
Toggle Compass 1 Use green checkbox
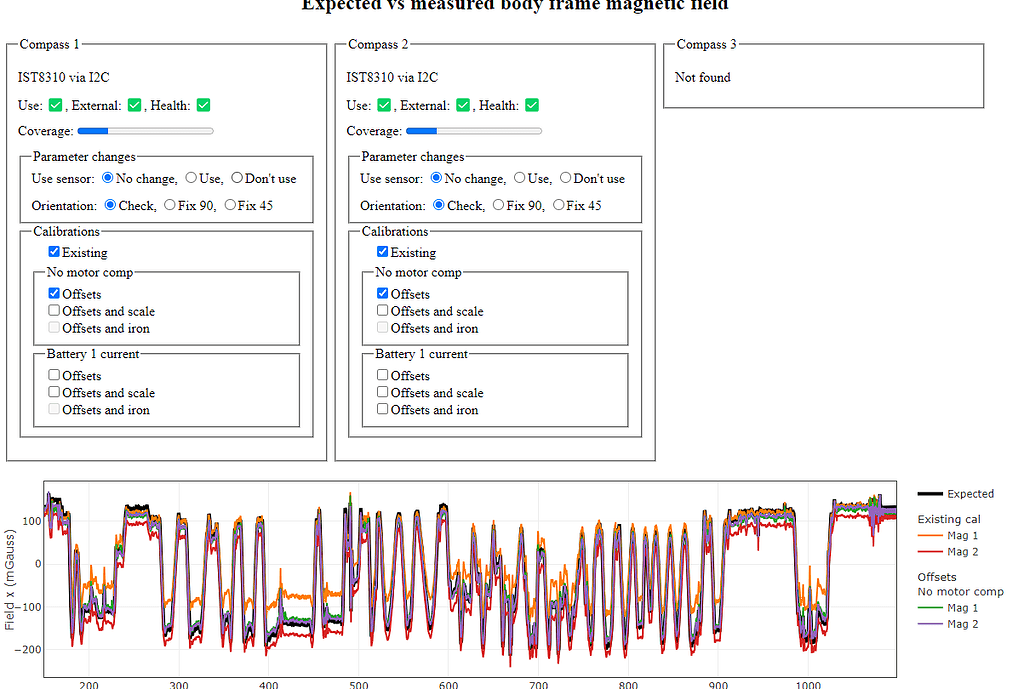[x=55, y=105]
